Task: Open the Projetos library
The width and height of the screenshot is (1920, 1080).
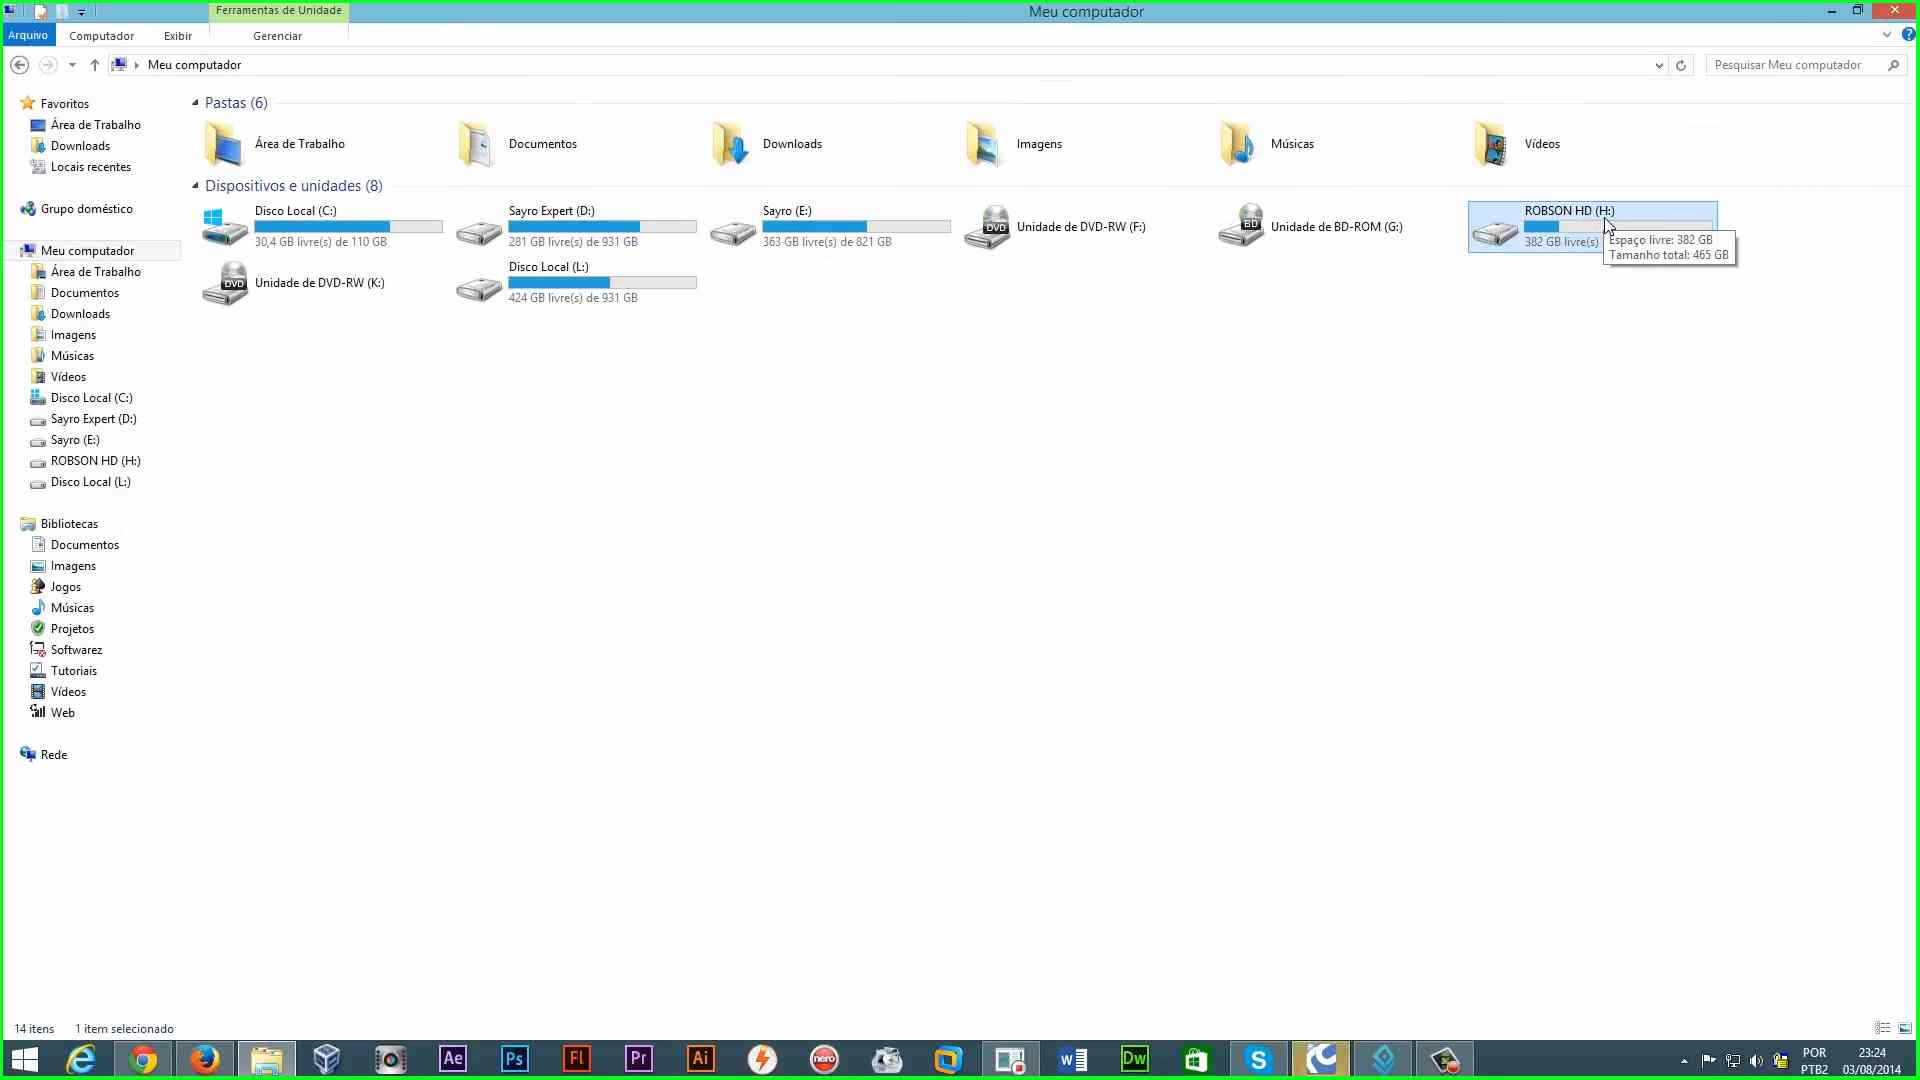Action: [x=72, y=629]
